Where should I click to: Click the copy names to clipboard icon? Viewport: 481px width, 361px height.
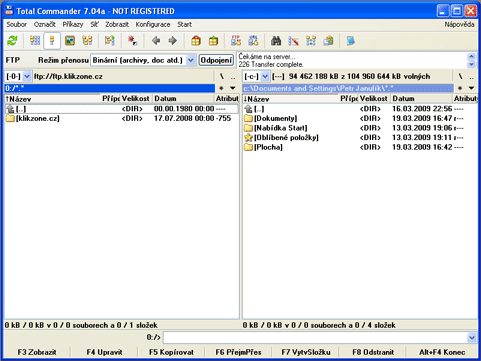[x=328, y=41]
